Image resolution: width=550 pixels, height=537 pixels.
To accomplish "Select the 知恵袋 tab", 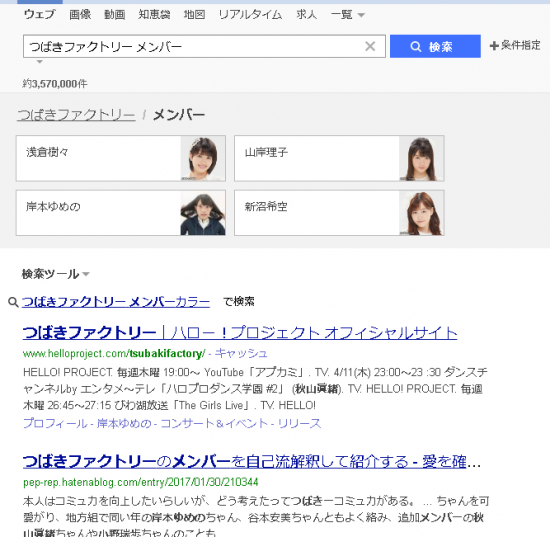I will coord(154,14).
